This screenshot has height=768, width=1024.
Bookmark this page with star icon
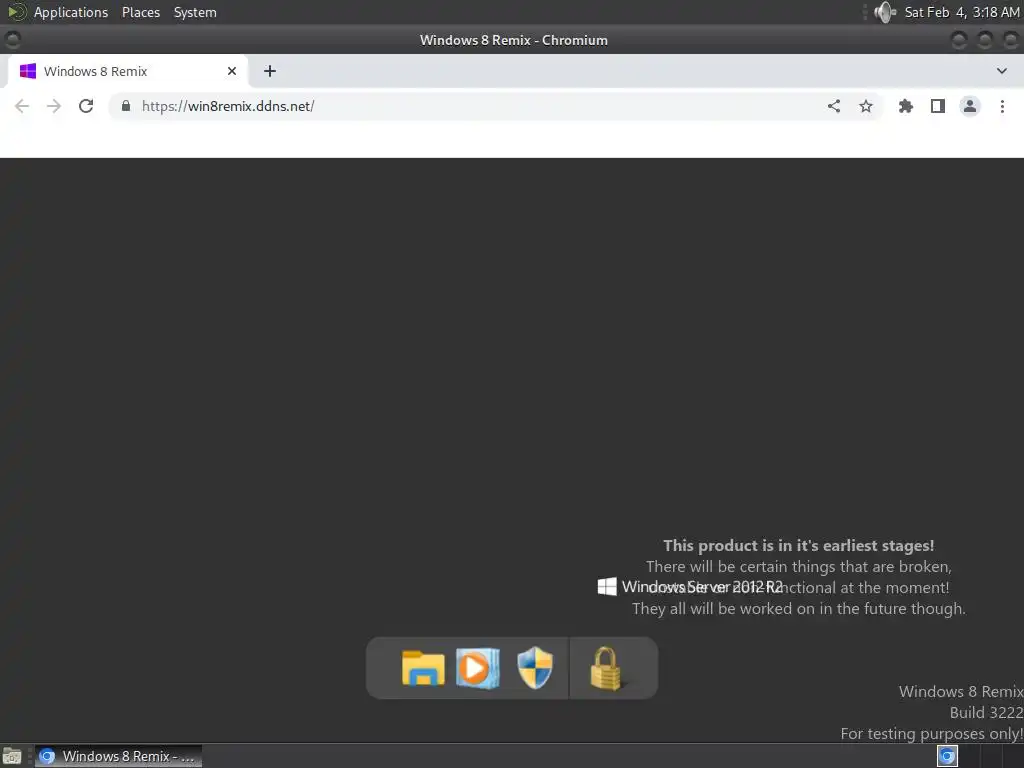[x=866, y=106]
